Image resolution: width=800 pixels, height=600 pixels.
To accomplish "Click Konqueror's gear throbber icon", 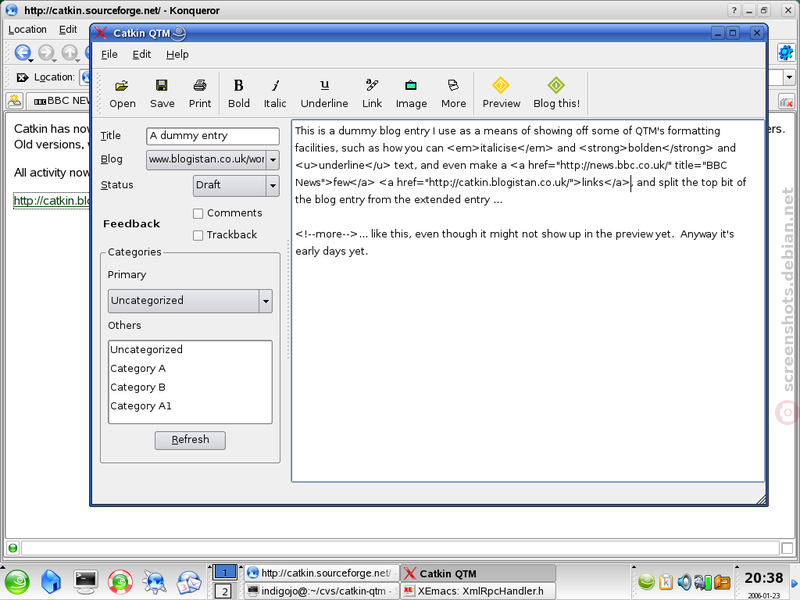I will point(786,52).
